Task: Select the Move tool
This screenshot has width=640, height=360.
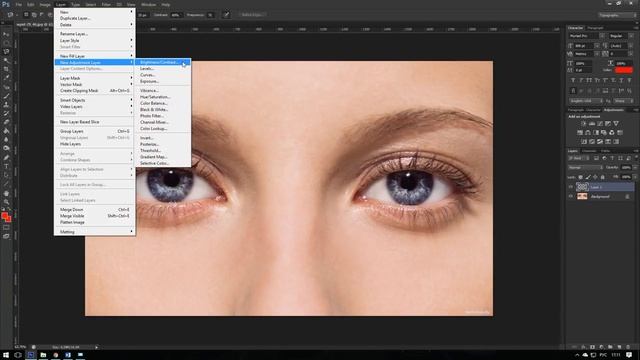Action: click(6, 34)
